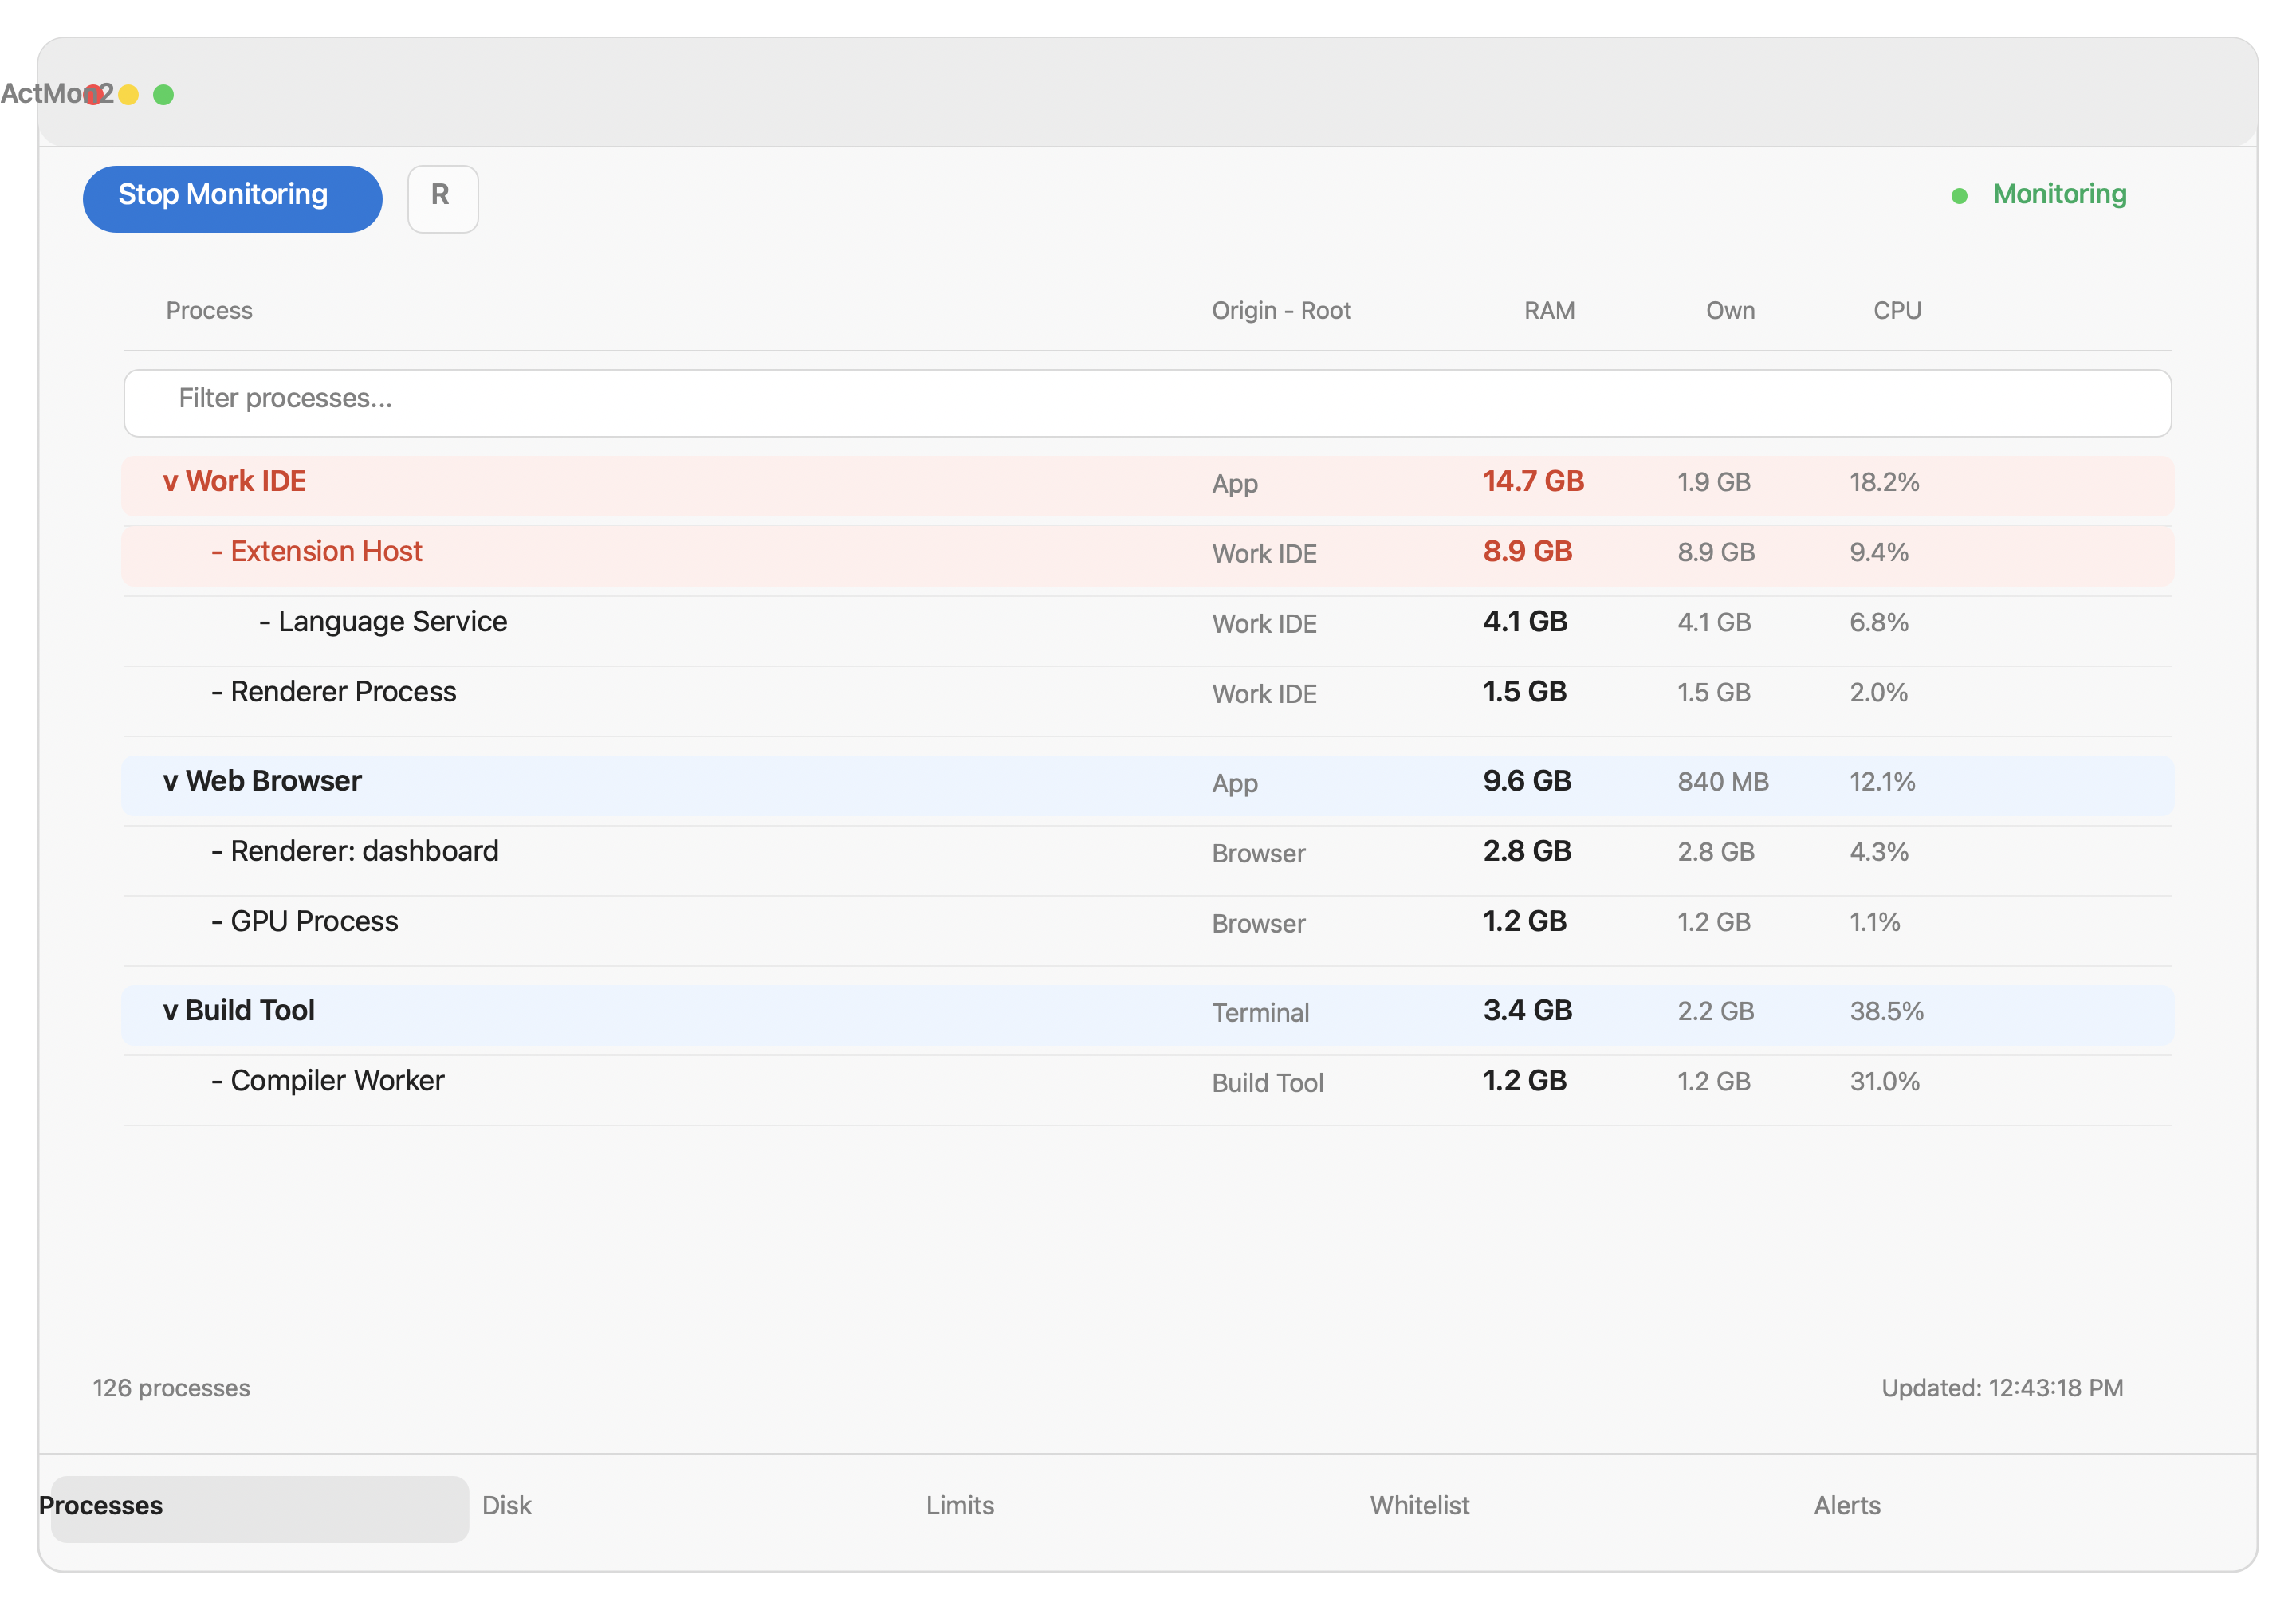This screenshot has width=2296, height=1610.
Task: Collapse the Web Browser process group
Action: (170, 781)
